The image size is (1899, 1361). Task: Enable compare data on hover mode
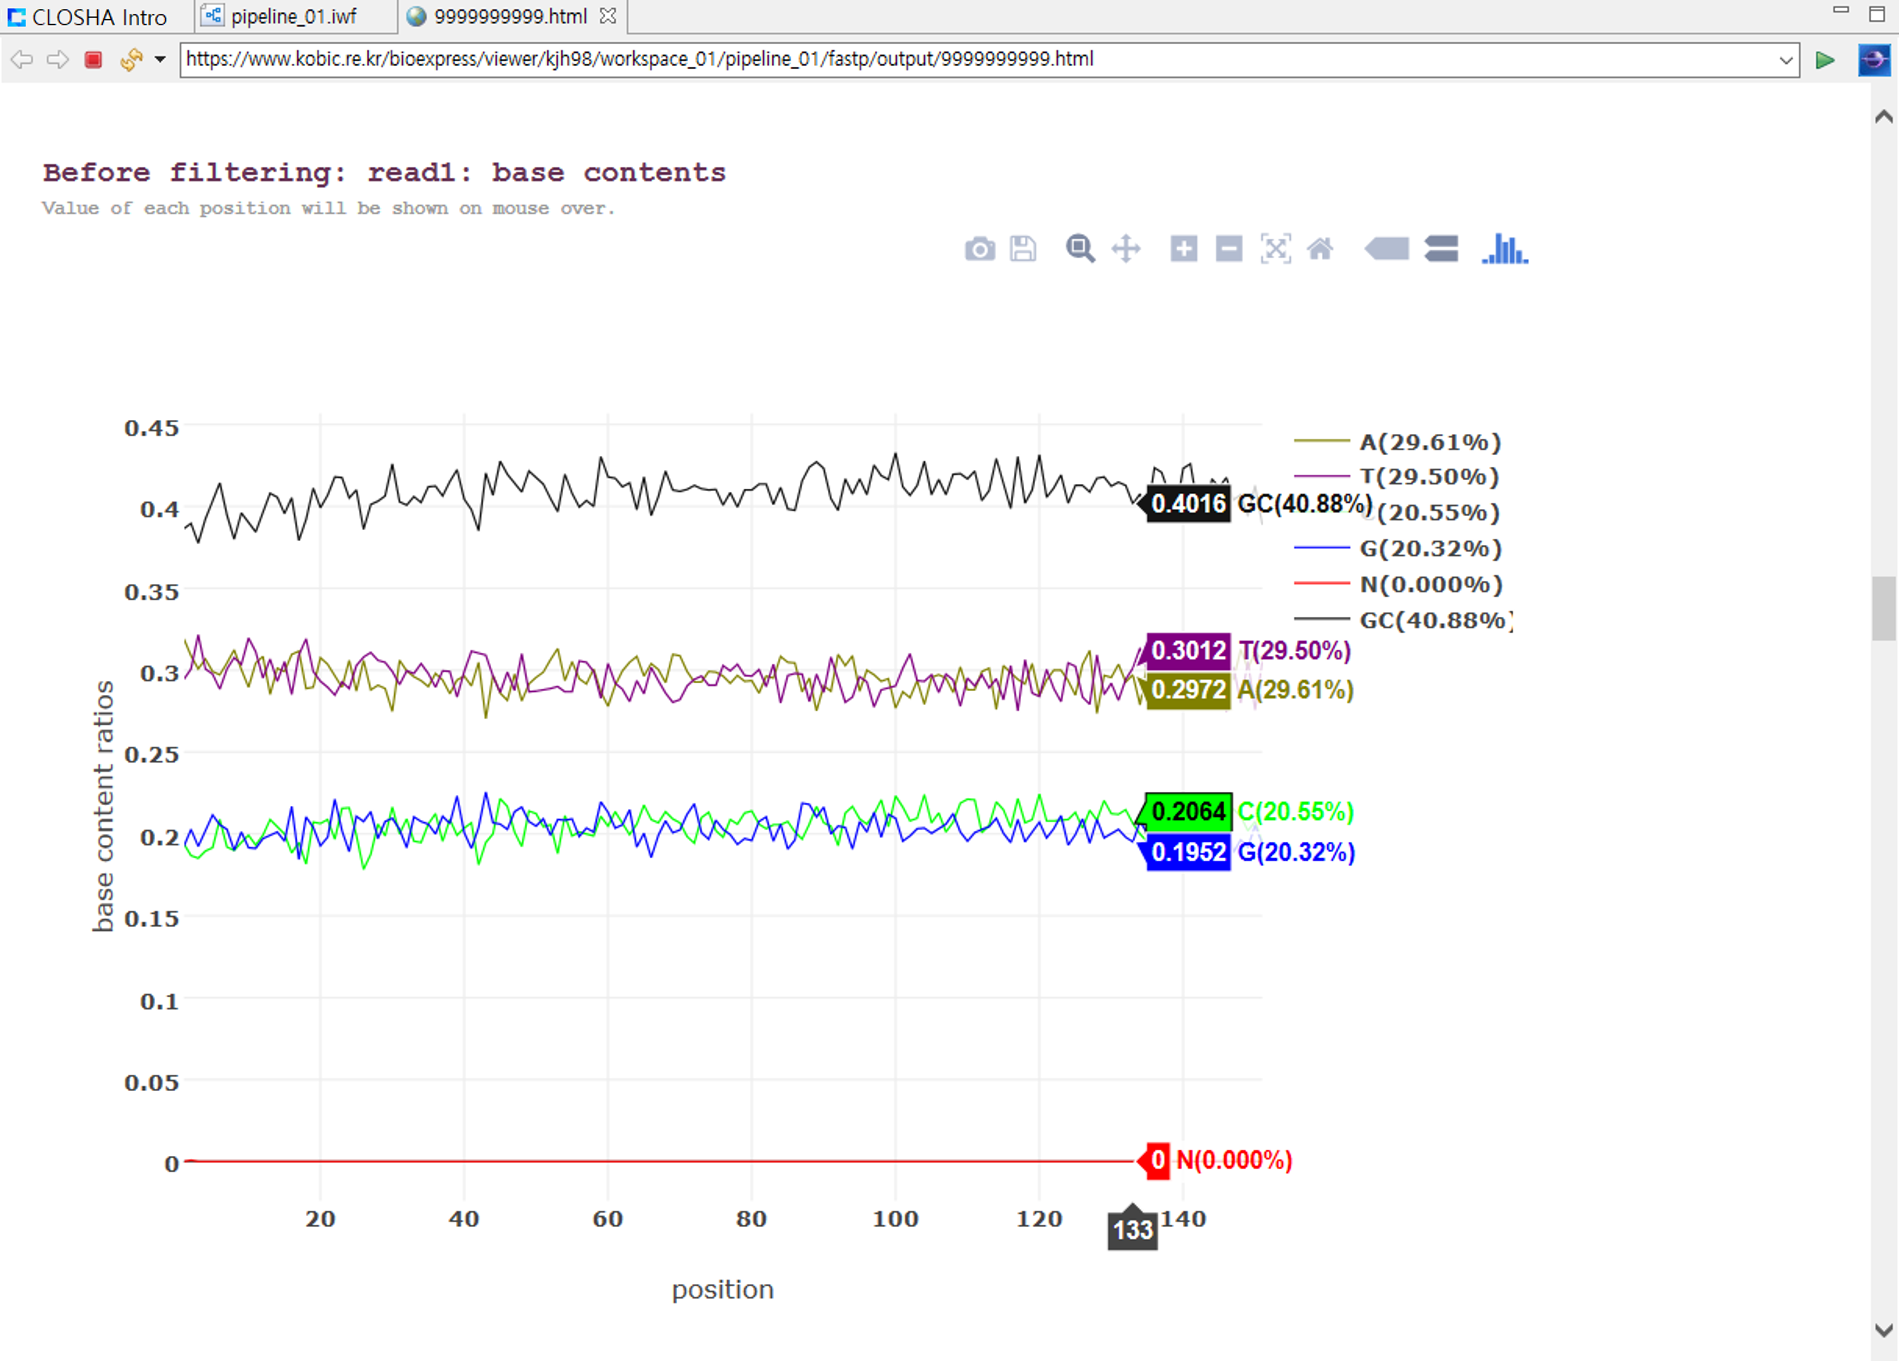1441,249
